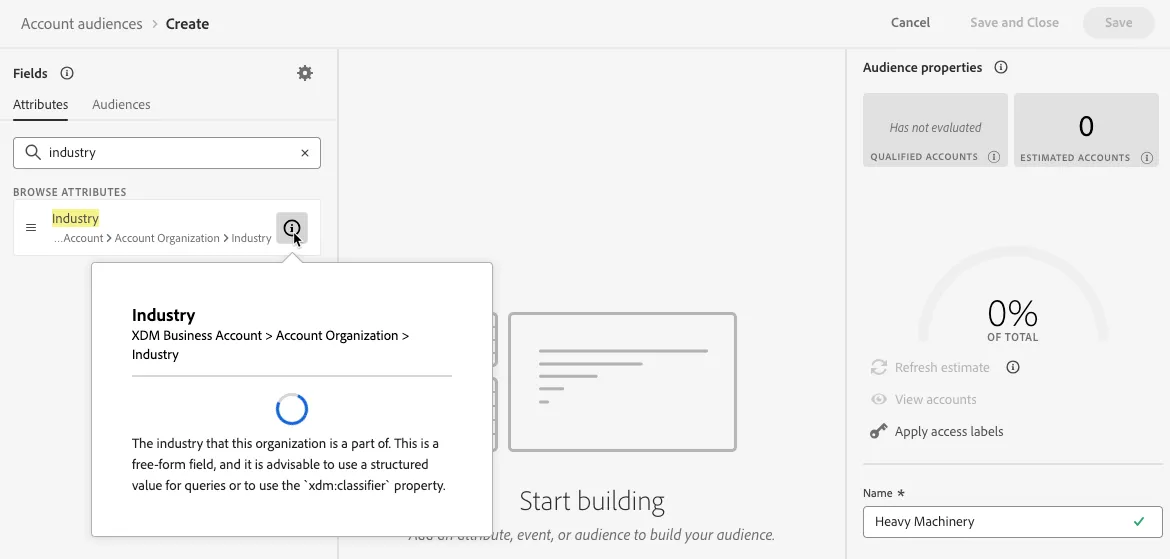Click info icon next to Refresh estimate

pyautogui.click(x=1013, y=367)
